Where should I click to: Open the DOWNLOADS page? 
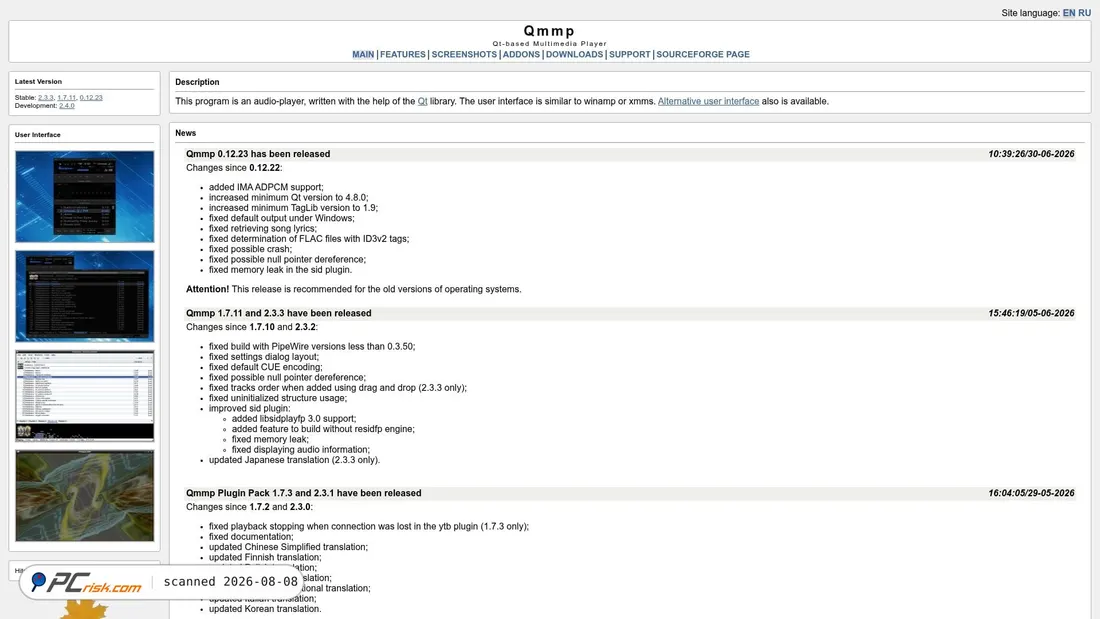point(575,54)
